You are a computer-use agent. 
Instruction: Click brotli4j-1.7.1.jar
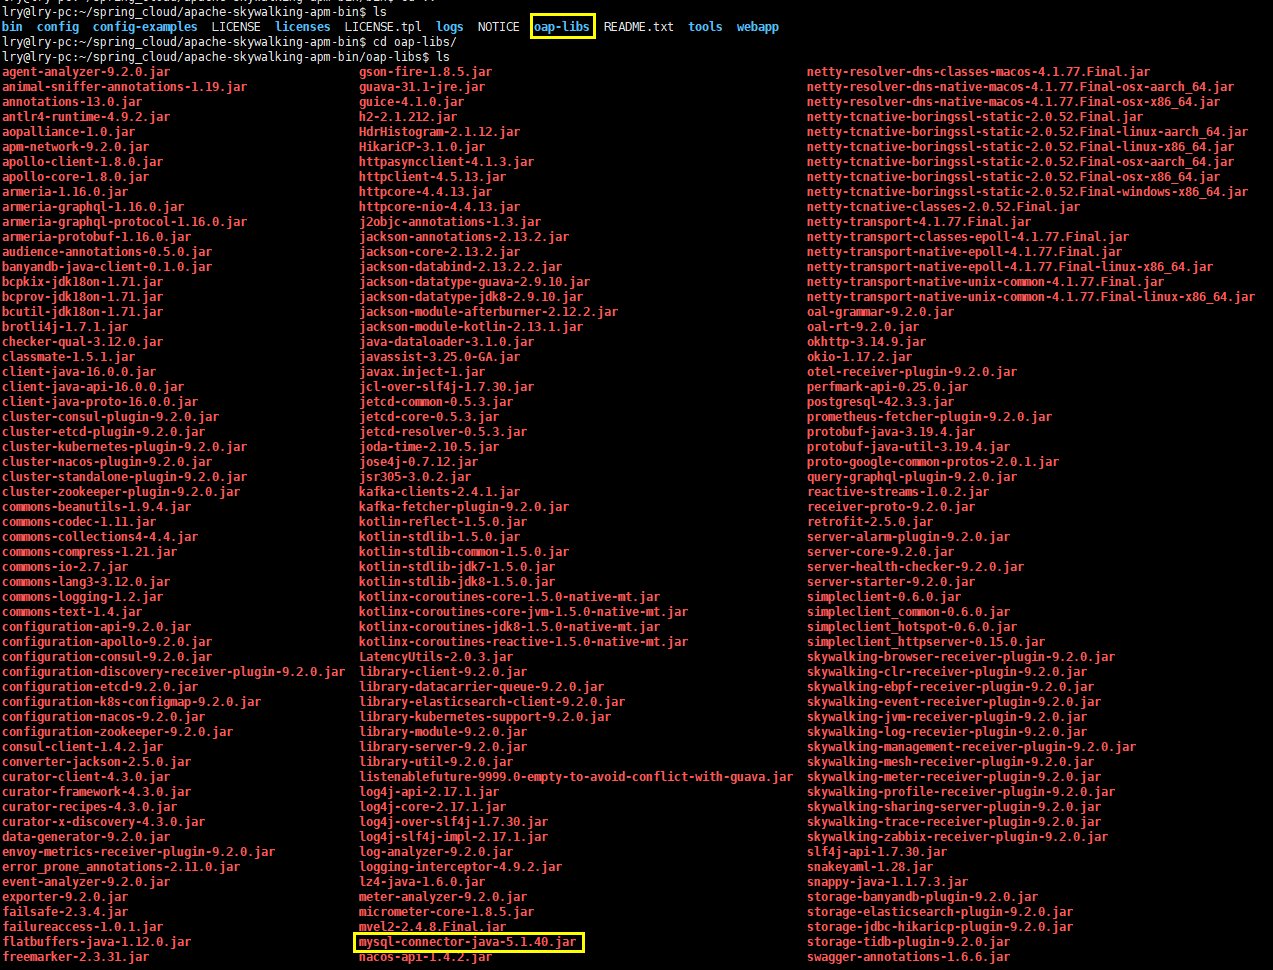[65, 327]
